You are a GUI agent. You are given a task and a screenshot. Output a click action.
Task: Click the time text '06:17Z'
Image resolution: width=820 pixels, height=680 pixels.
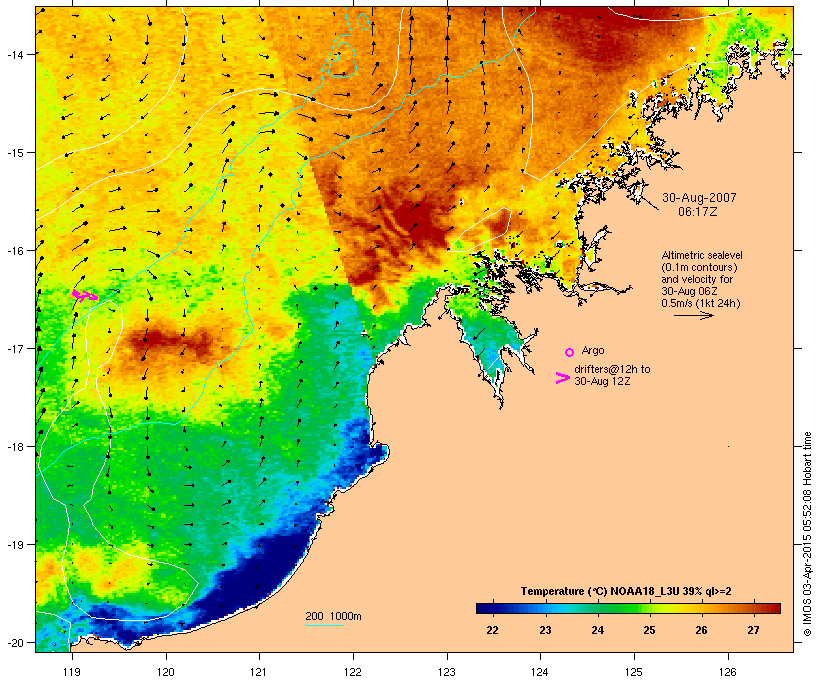pos(698,212)
